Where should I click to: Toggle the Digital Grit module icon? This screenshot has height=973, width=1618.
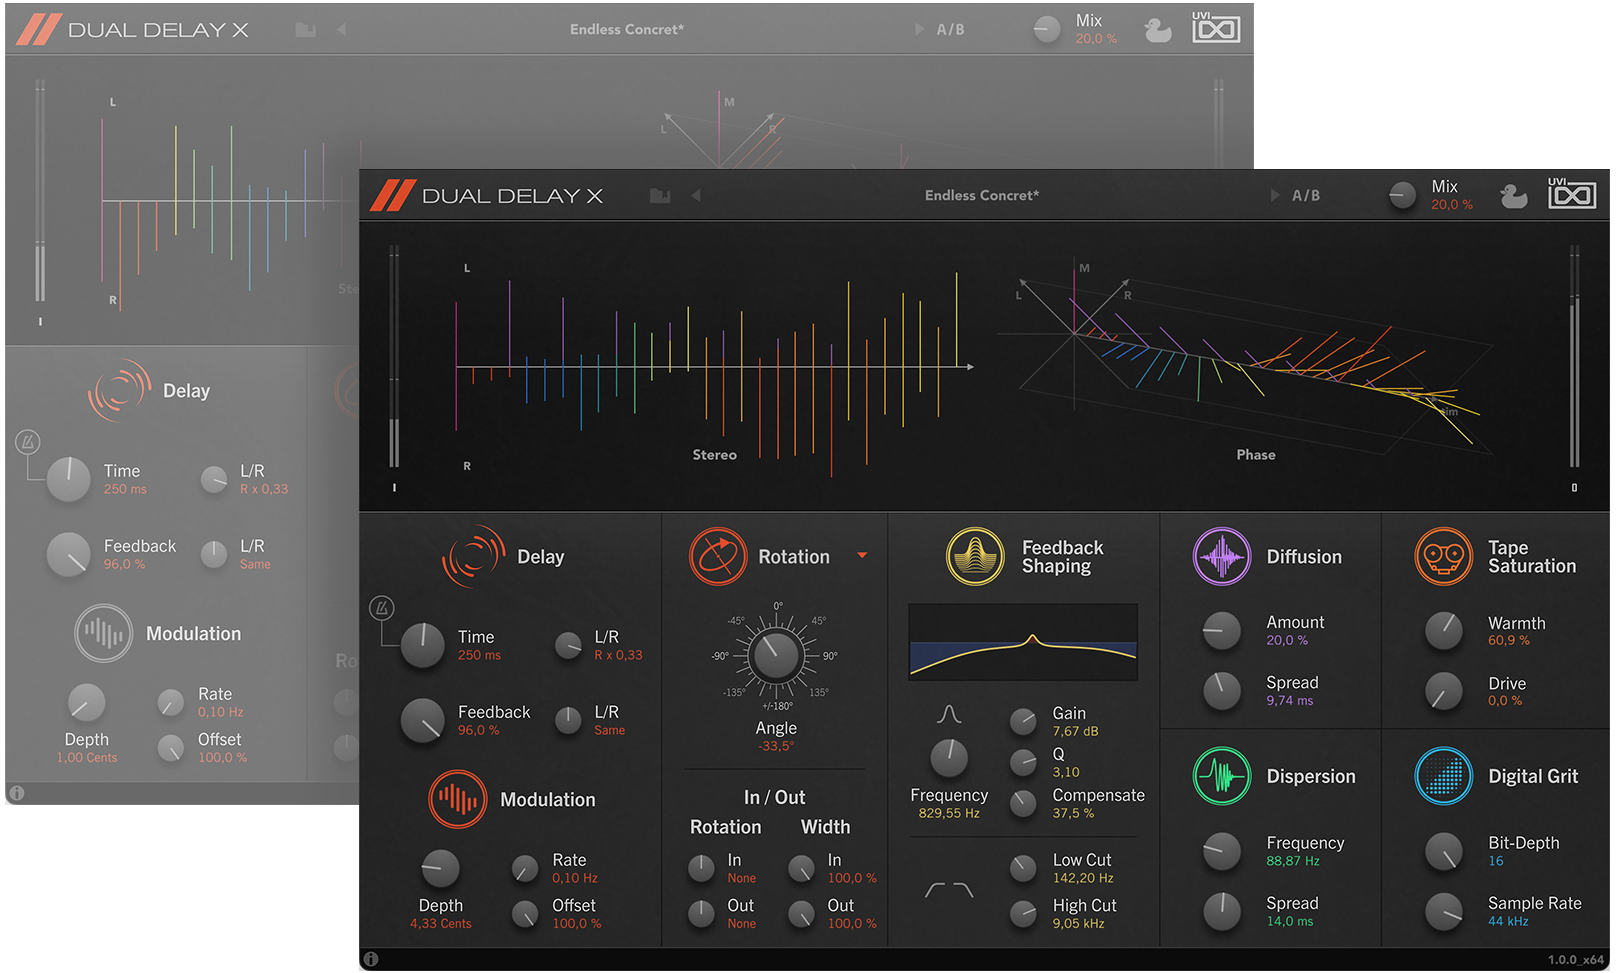[1444, 776]
